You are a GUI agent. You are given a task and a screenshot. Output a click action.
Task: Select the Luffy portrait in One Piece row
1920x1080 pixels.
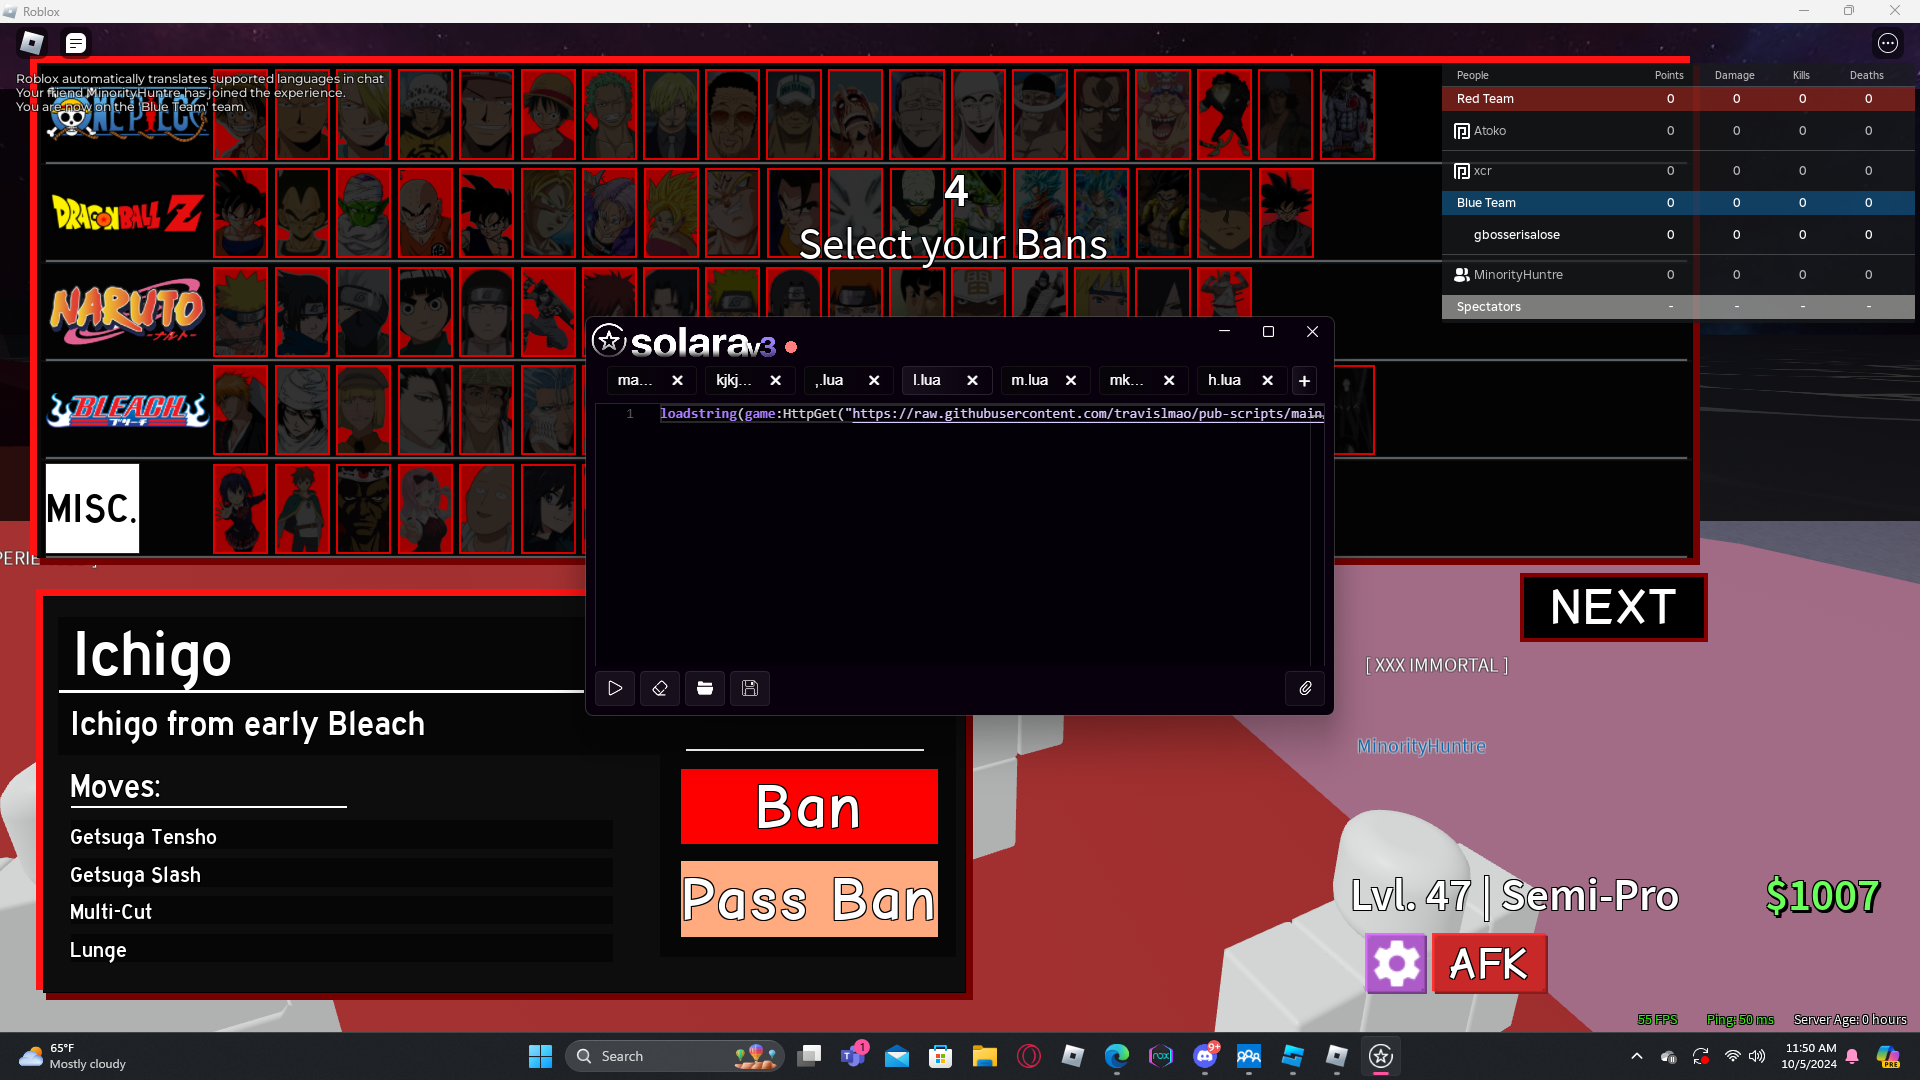(x=548, y=115)
